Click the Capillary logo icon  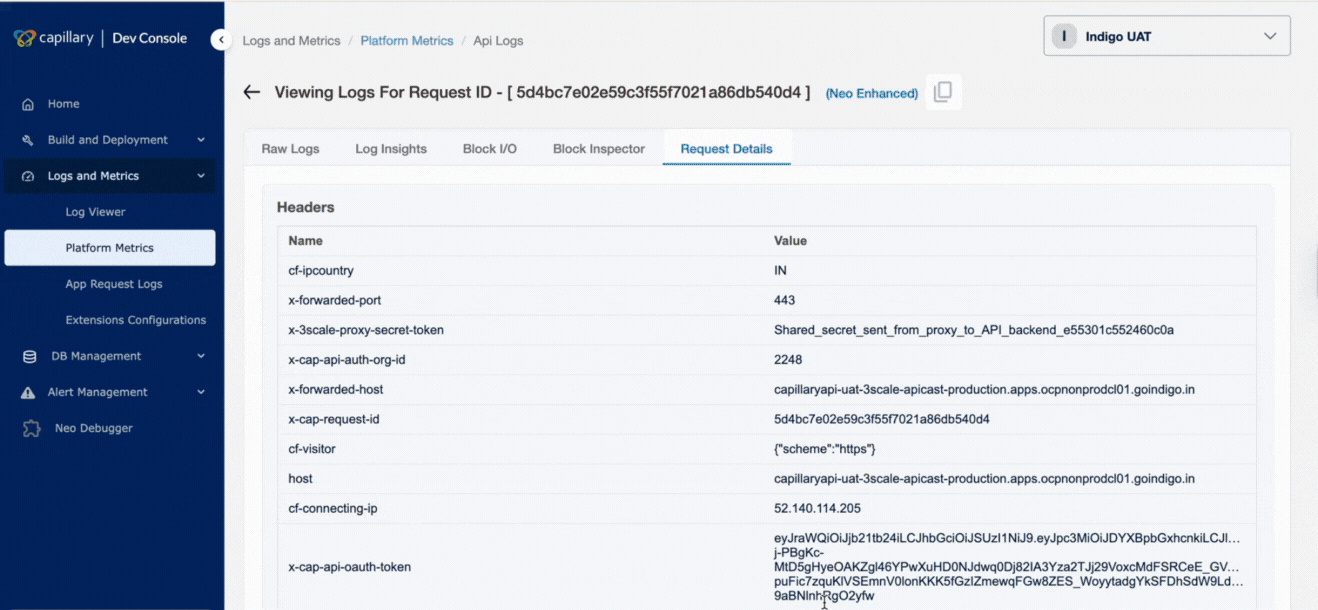(25, 38)
